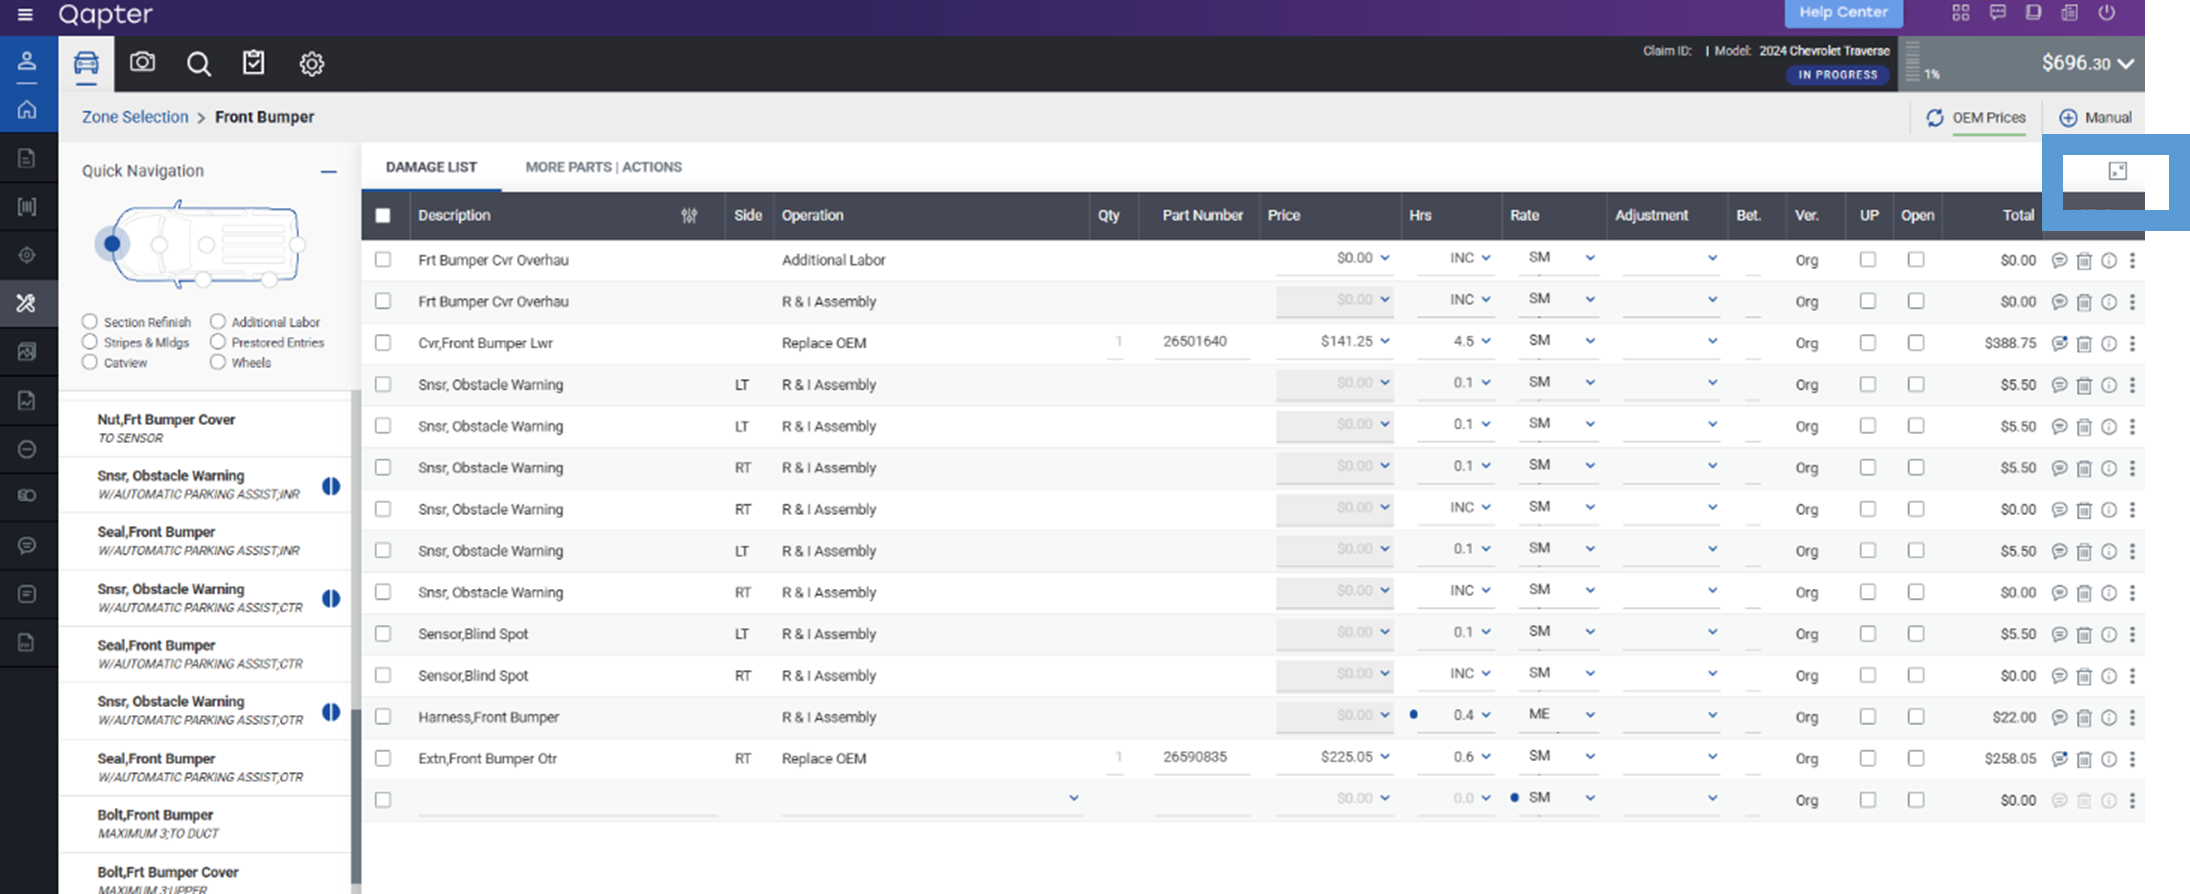
Task: Click the Zone Selection breadcrumb link
Action: tap(135, 117)
